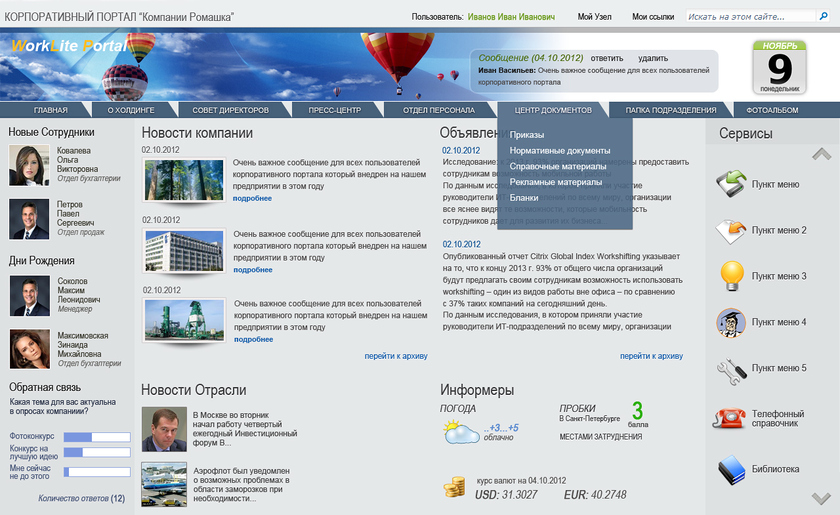Open the Ковалева Ольга employee photo
The height and width of the screenshot is (515, 840).
[x=29, y=165]
